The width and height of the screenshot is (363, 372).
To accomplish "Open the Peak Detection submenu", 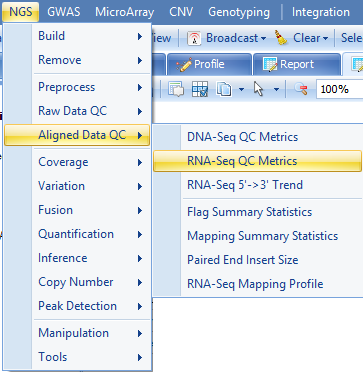I will pos(77,306).
